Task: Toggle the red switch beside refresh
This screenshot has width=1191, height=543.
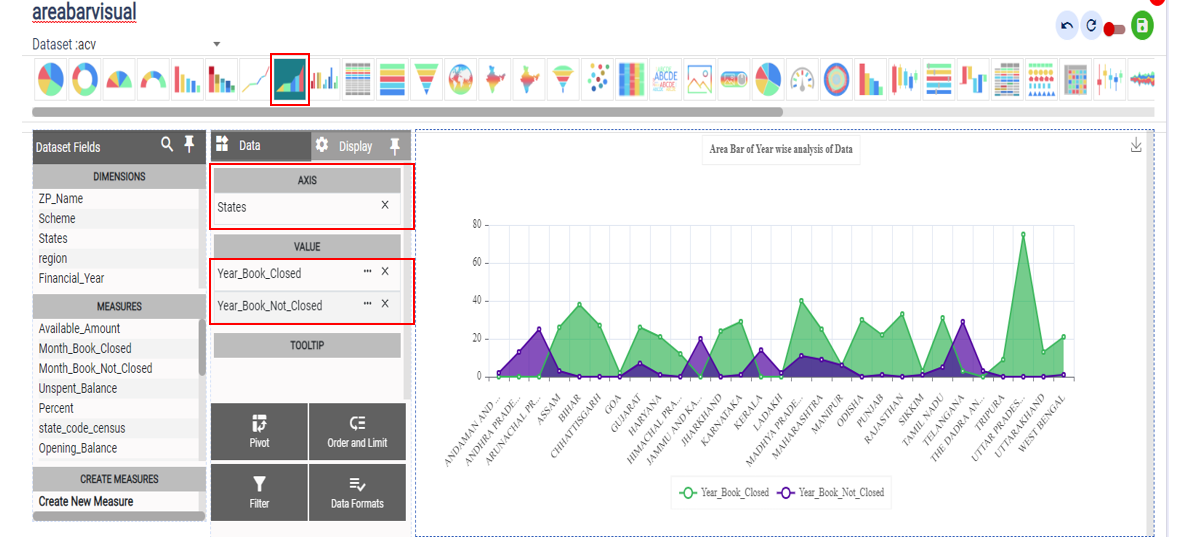Action: pos(1115,29)
